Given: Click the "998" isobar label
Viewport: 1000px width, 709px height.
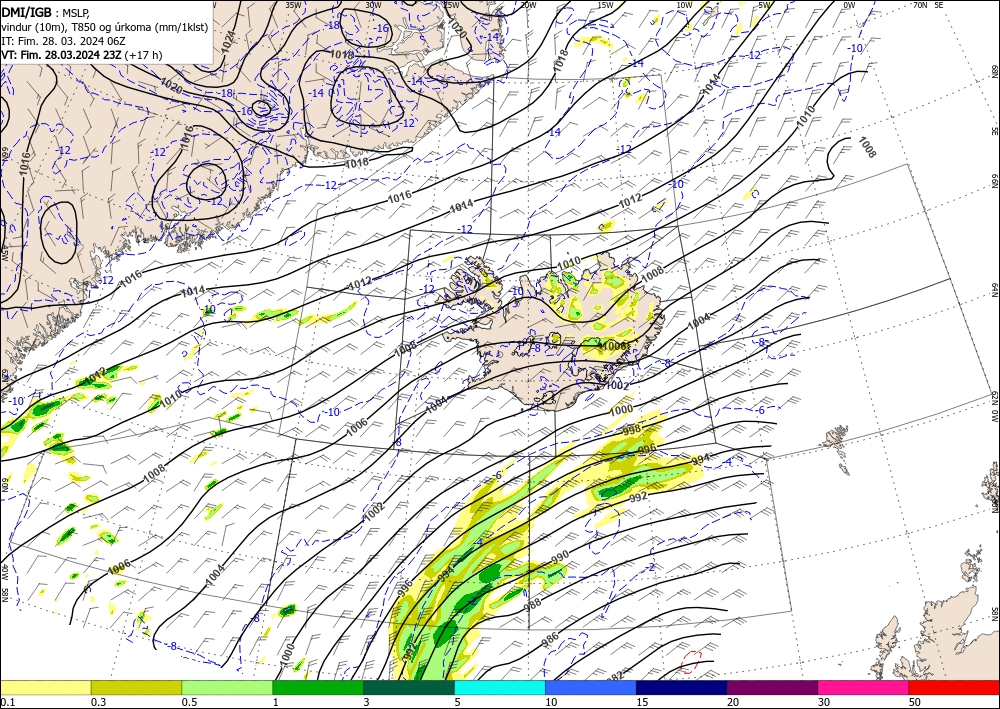Looking at the screenshot, I should click(x=631, y=430).
